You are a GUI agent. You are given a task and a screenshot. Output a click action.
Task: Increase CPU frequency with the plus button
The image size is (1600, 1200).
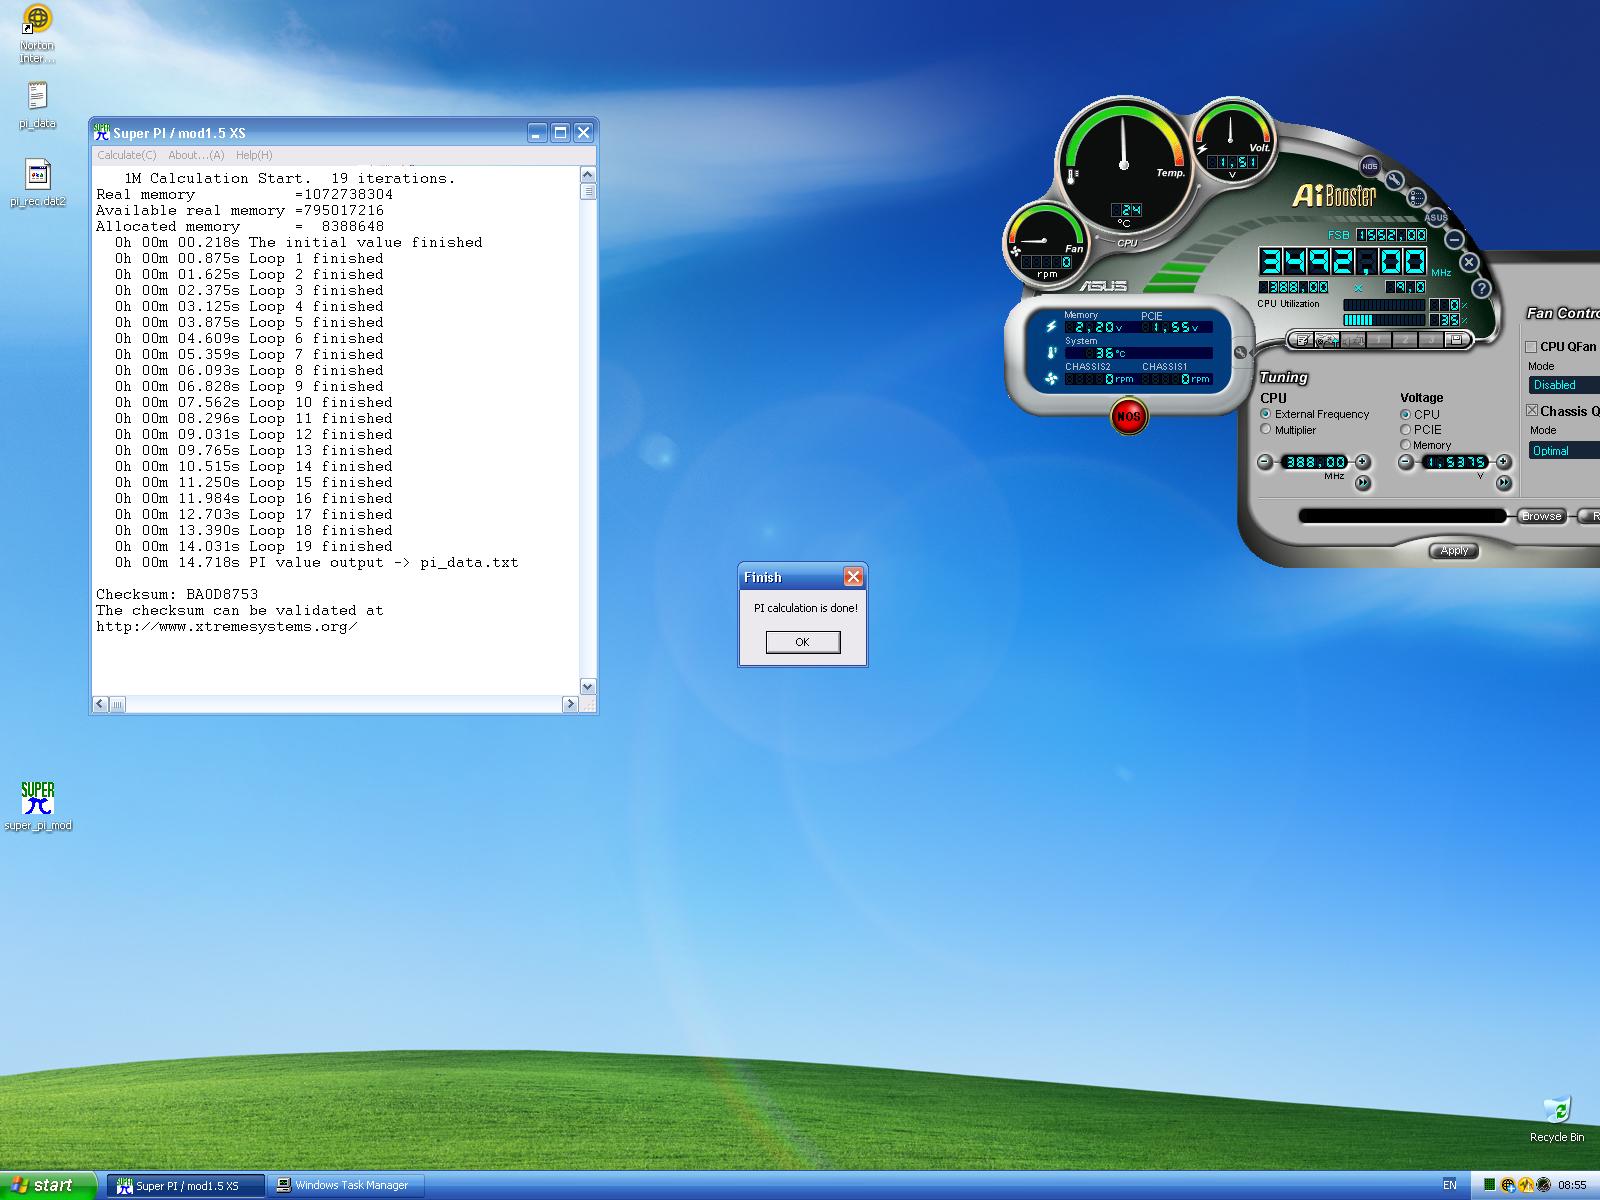click(x=1362, y=462)
